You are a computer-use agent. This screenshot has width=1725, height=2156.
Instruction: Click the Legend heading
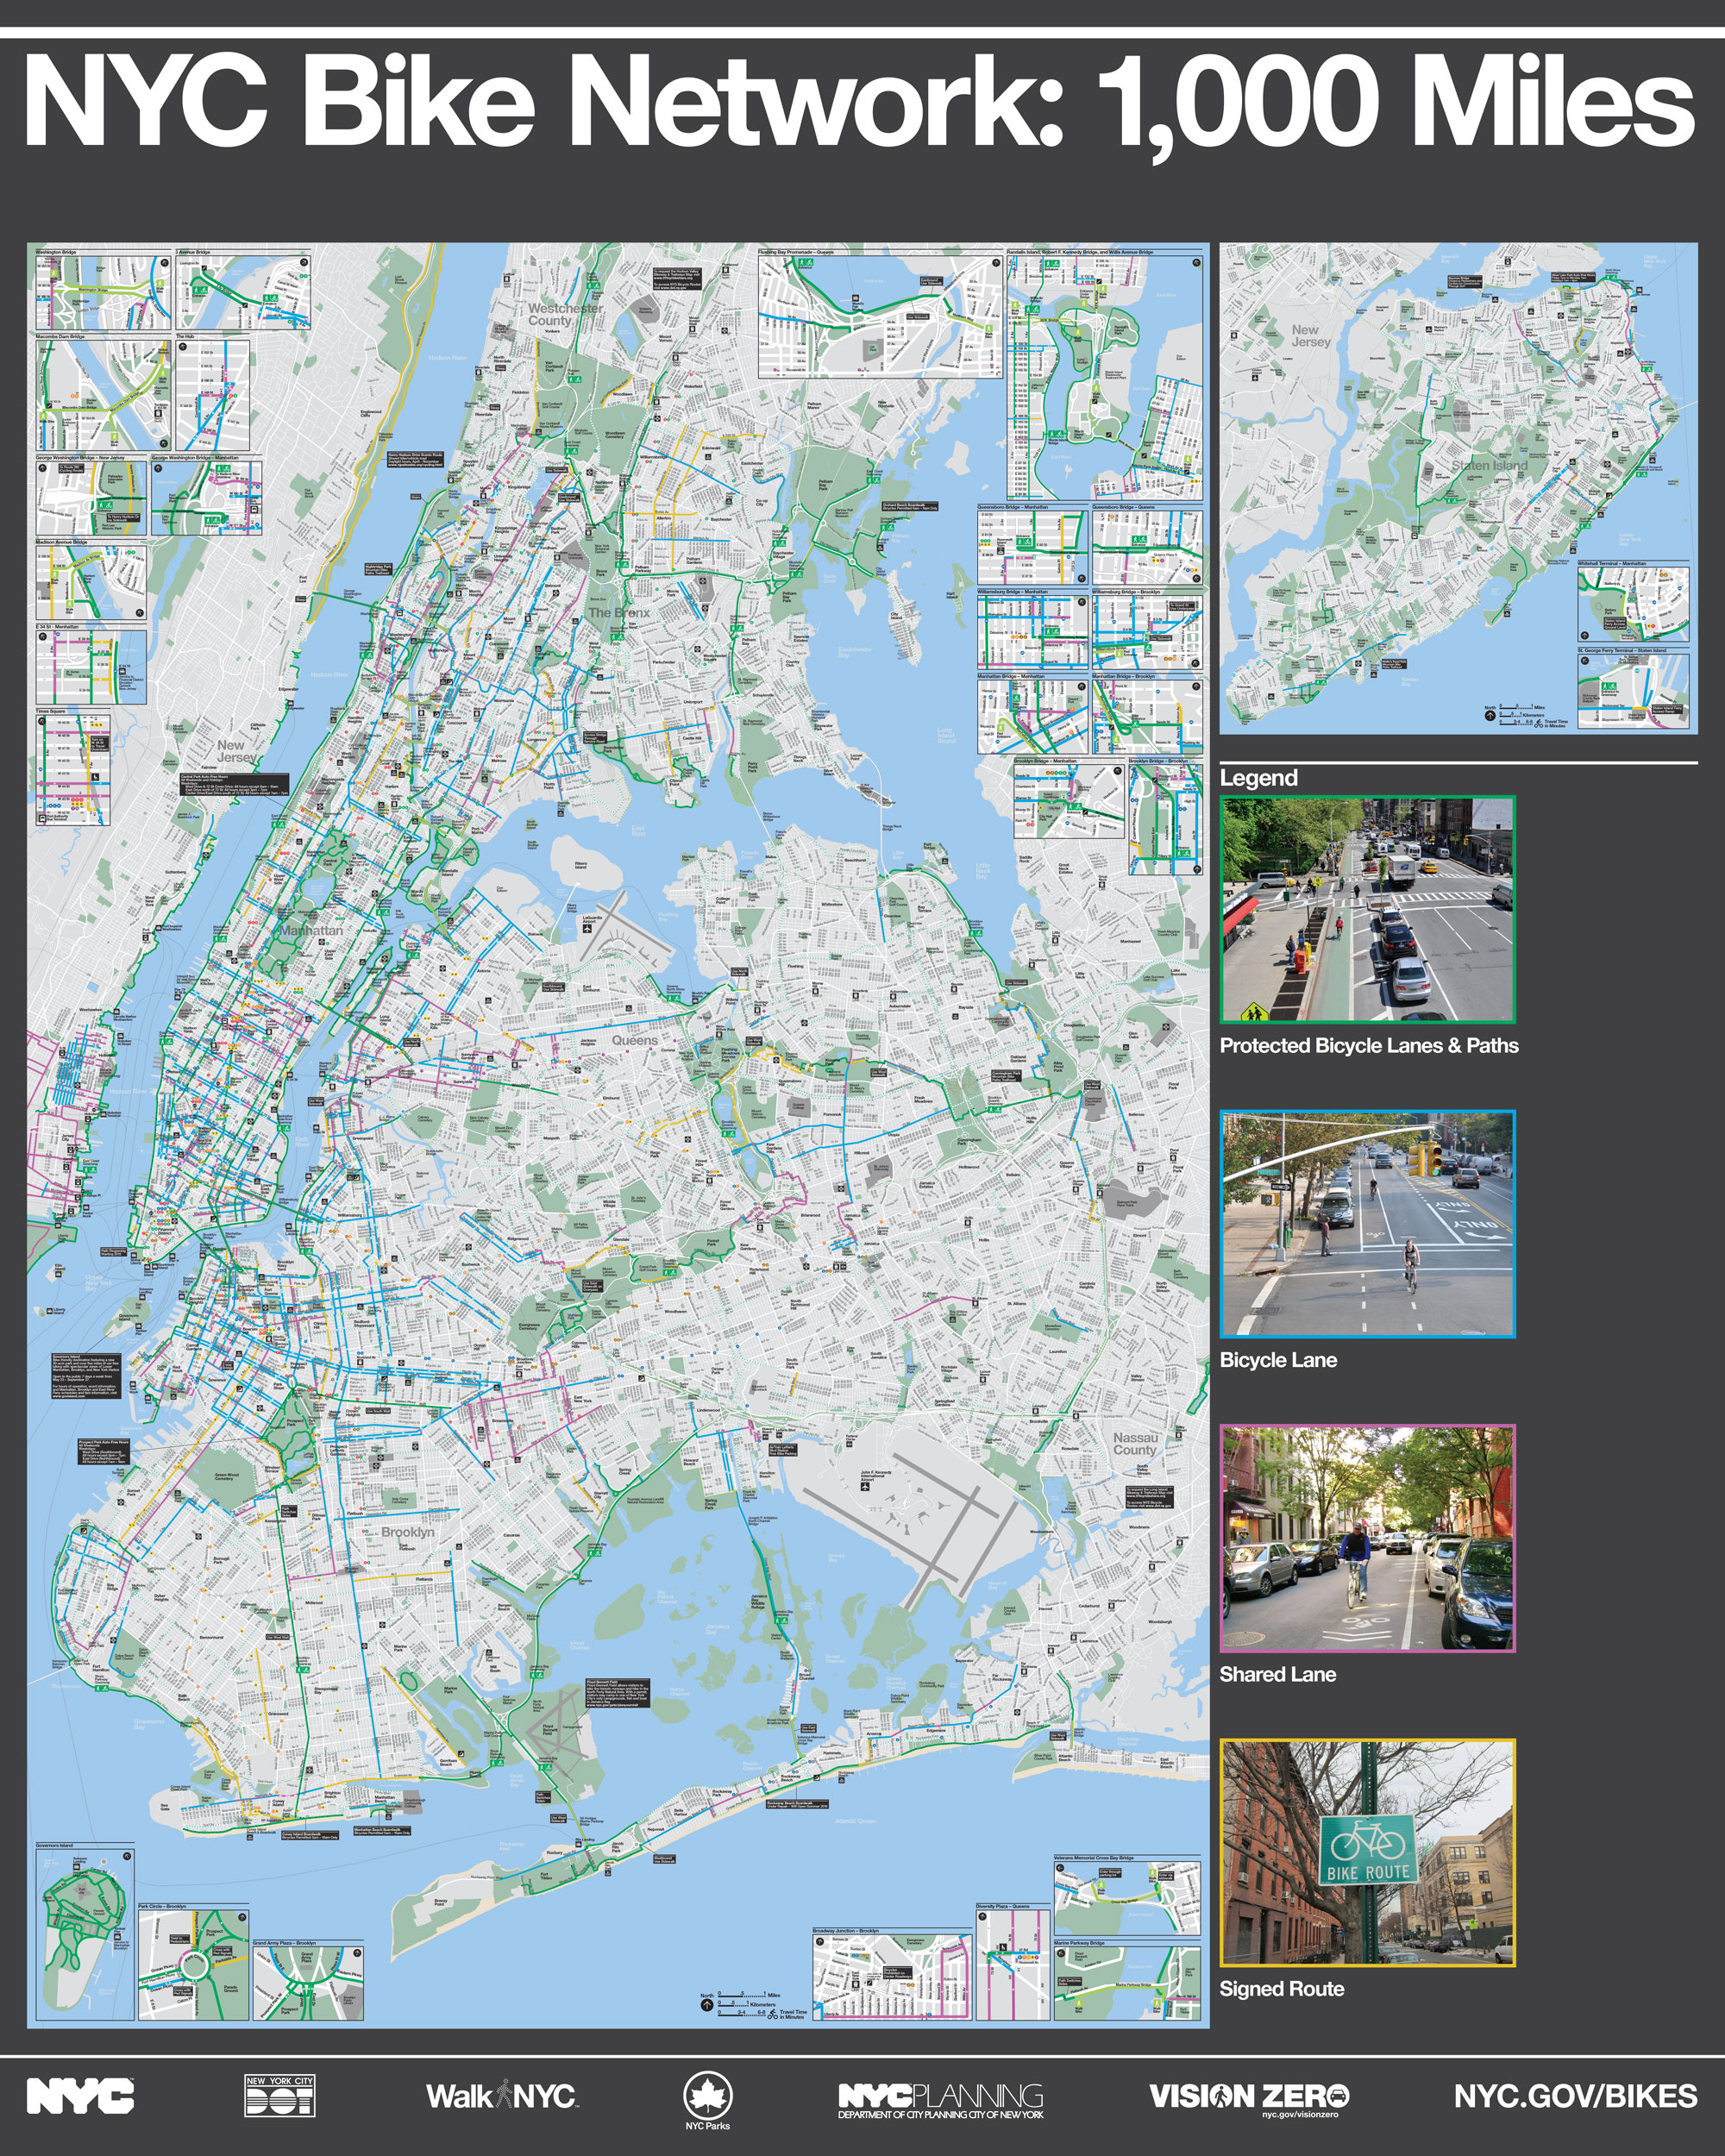click(1258, 778)
